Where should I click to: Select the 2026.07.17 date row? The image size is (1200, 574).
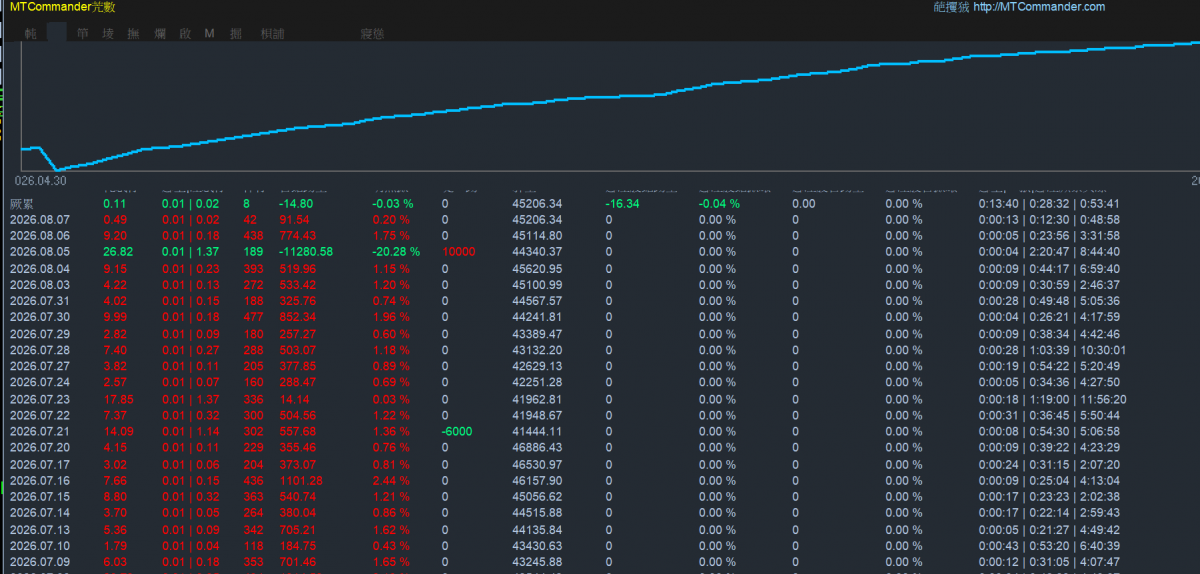click(x=600, y=465)
